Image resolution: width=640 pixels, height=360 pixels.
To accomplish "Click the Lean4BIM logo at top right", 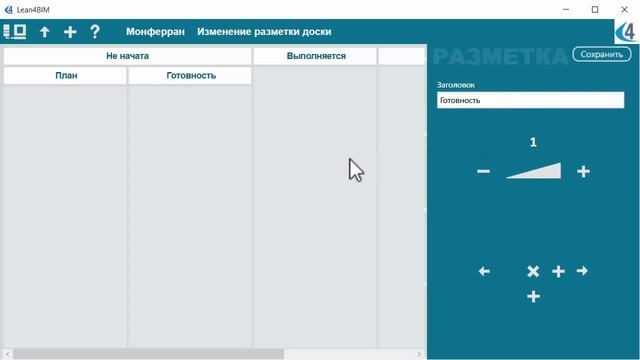I will point(626,32).
